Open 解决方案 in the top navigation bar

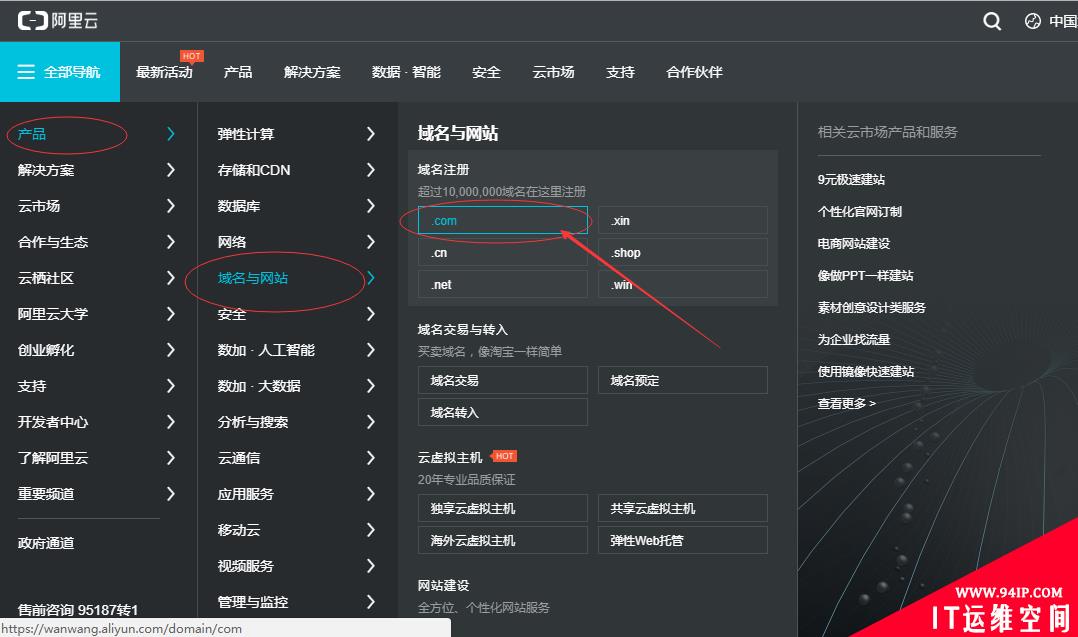point(312,72)
